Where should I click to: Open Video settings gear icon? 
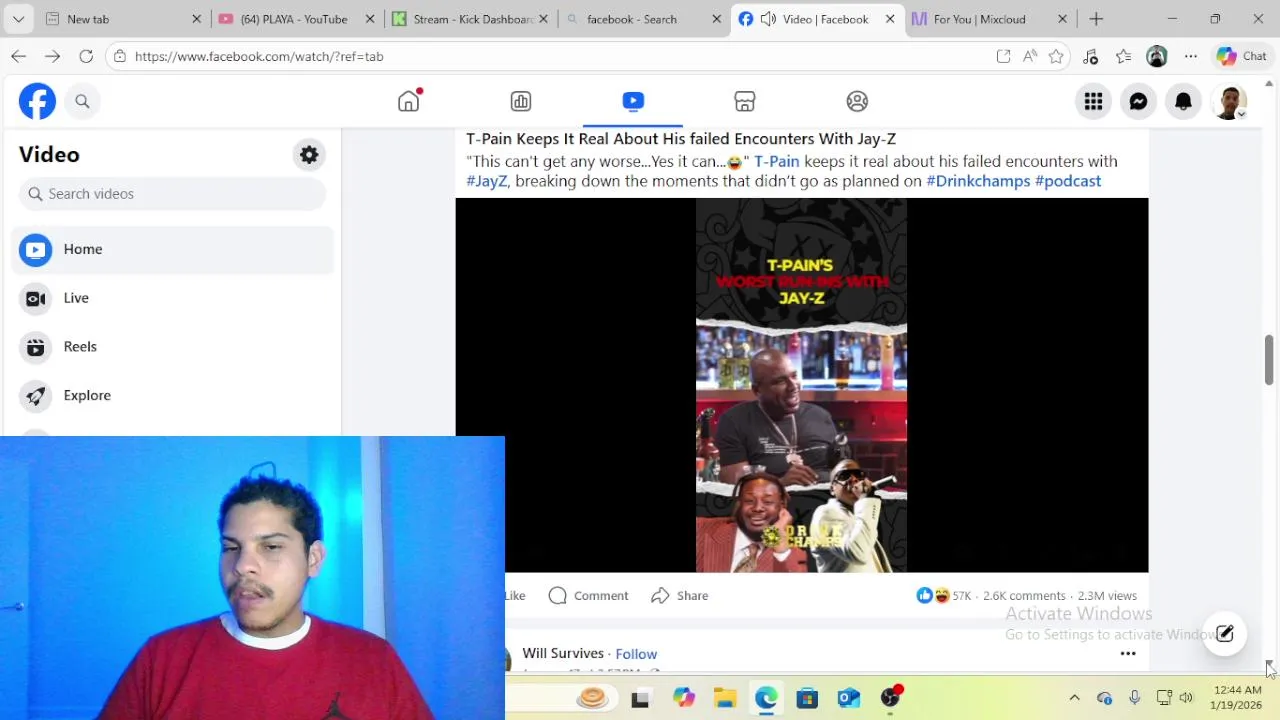pos(309,155)
